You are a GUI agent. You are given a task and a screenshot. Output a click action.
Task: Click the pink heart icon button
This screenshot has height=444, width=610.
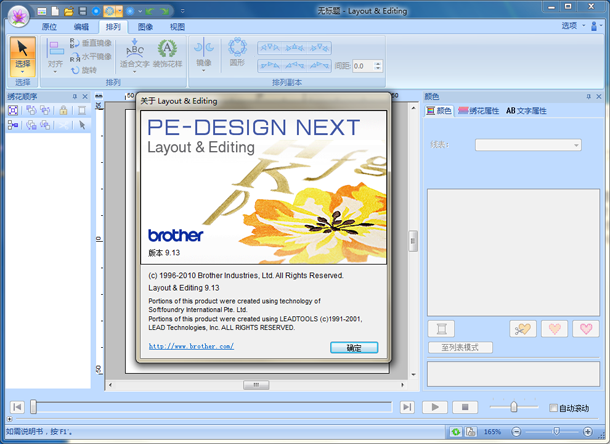tap(586, 329)
